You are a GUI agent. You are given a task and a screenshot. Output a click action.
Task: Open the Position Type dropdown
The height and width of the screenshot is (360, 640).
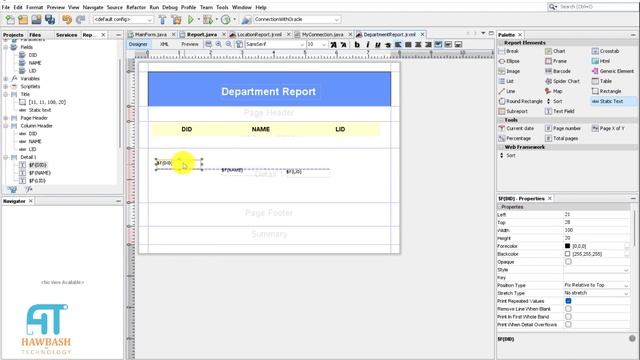[596, 285]
